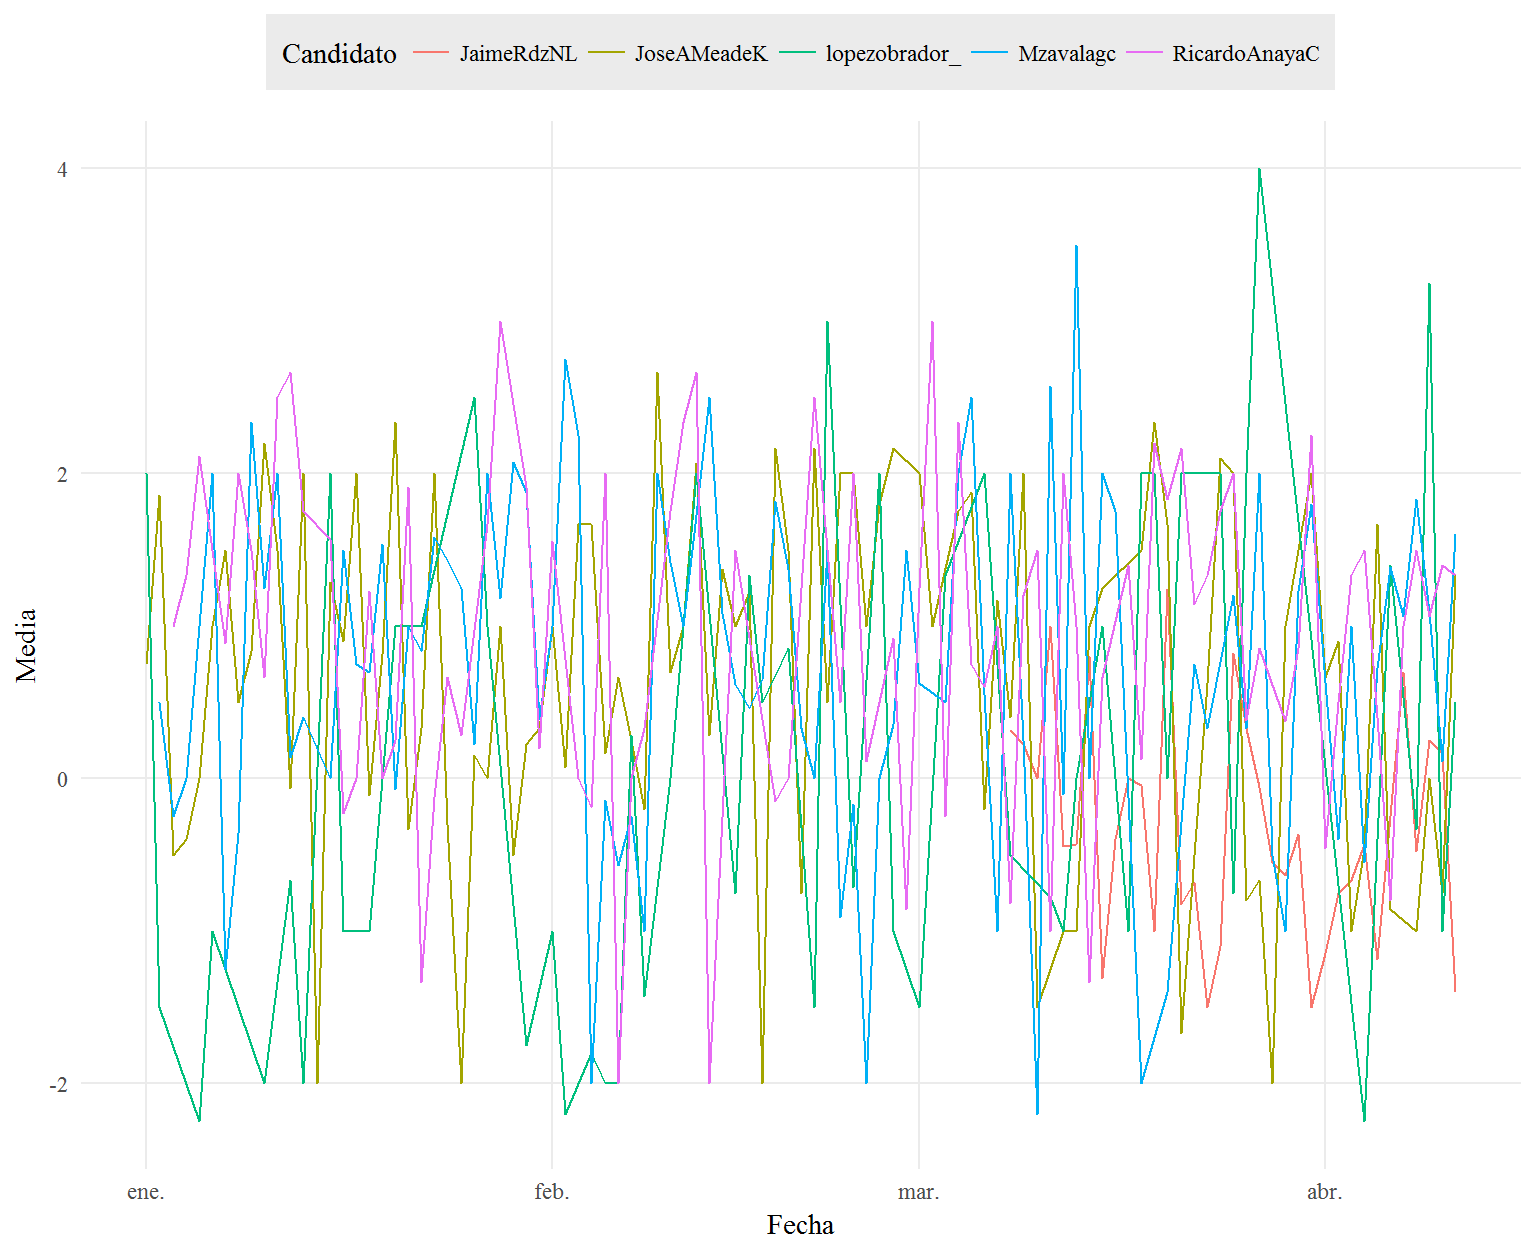Screen dimensions: 1536x1248
Task: Select the Mzavalagc legend label
Action: [1067, 54]
